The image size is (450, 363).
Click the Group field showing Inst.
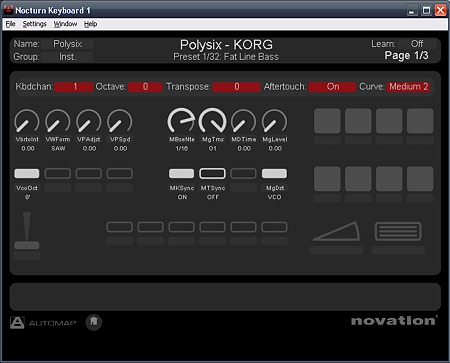tap(68, 57)
